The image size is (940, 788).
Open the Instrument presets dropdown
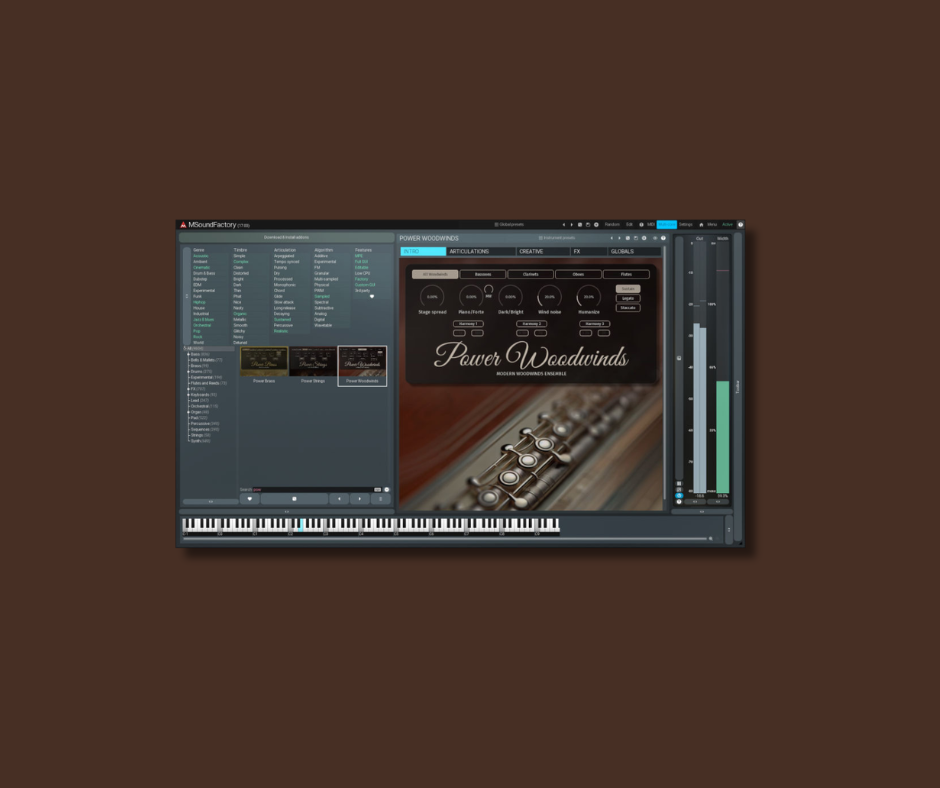[557, 238]
